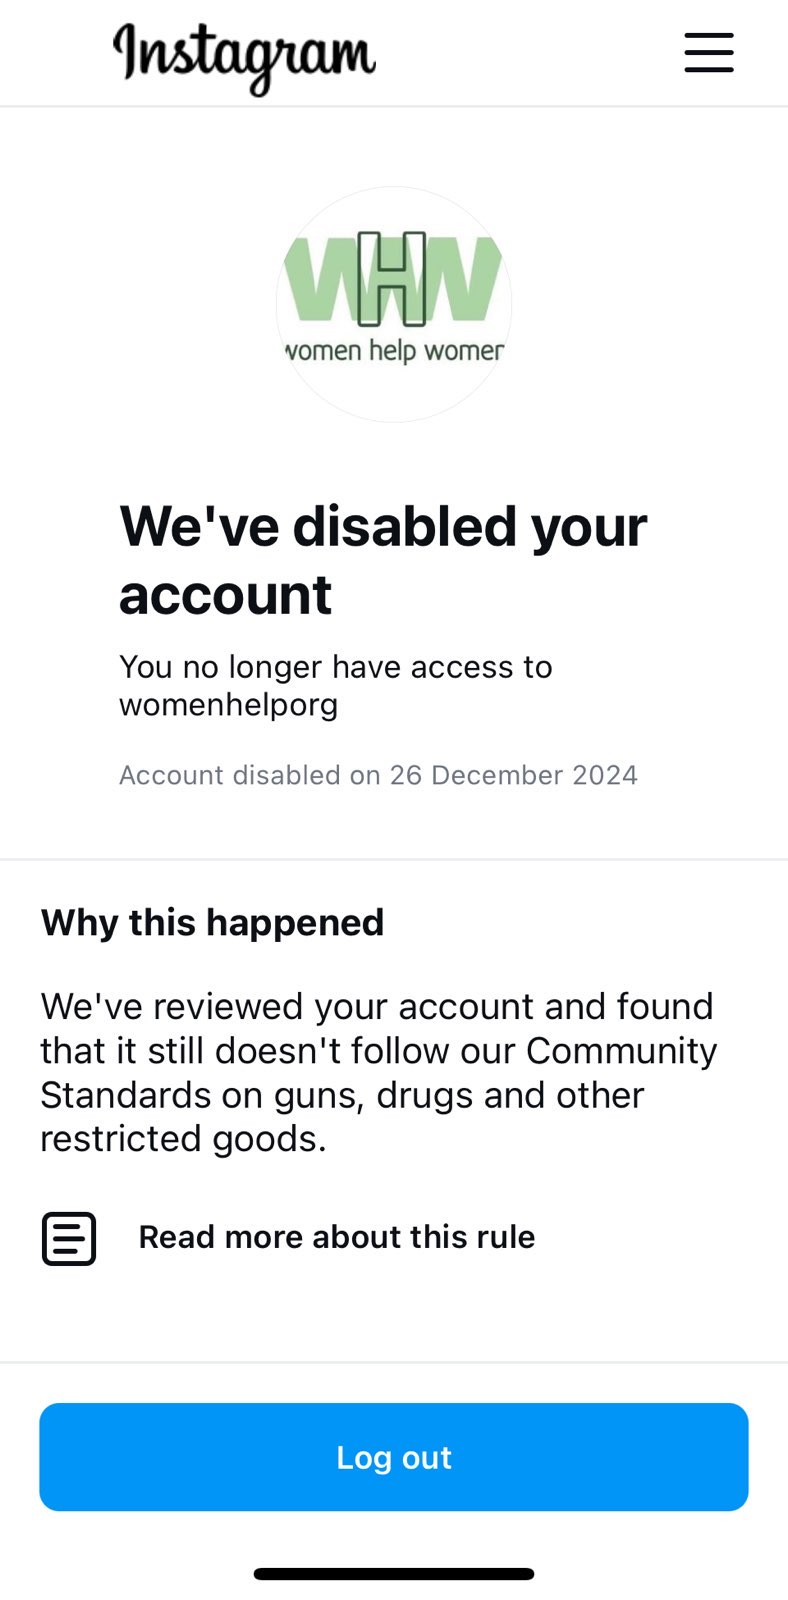Tap the top bar of the hamburger icon

(x=709, y=37)
